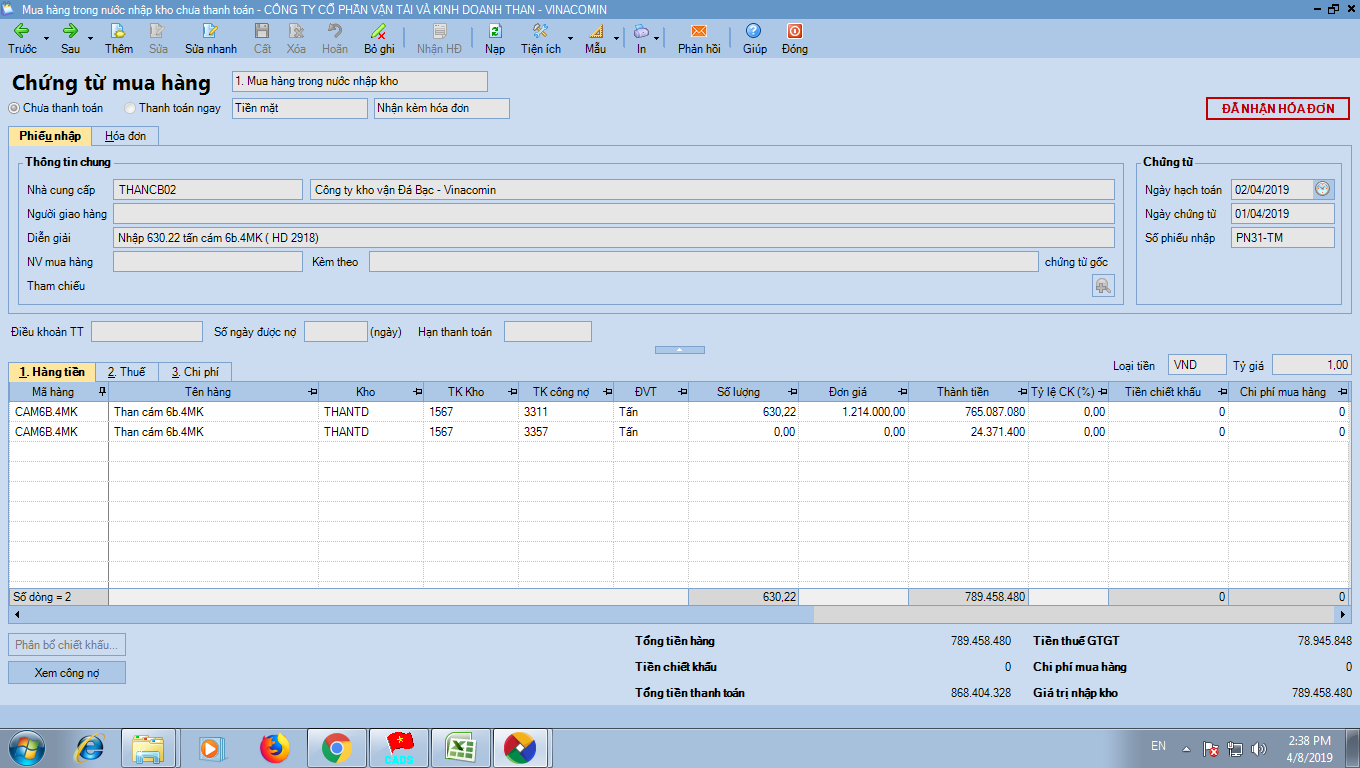Click the Trước back arrow icon
The height and width of the screenshot is (768, 1360).
pyautogui.click(x=21, y=31)
